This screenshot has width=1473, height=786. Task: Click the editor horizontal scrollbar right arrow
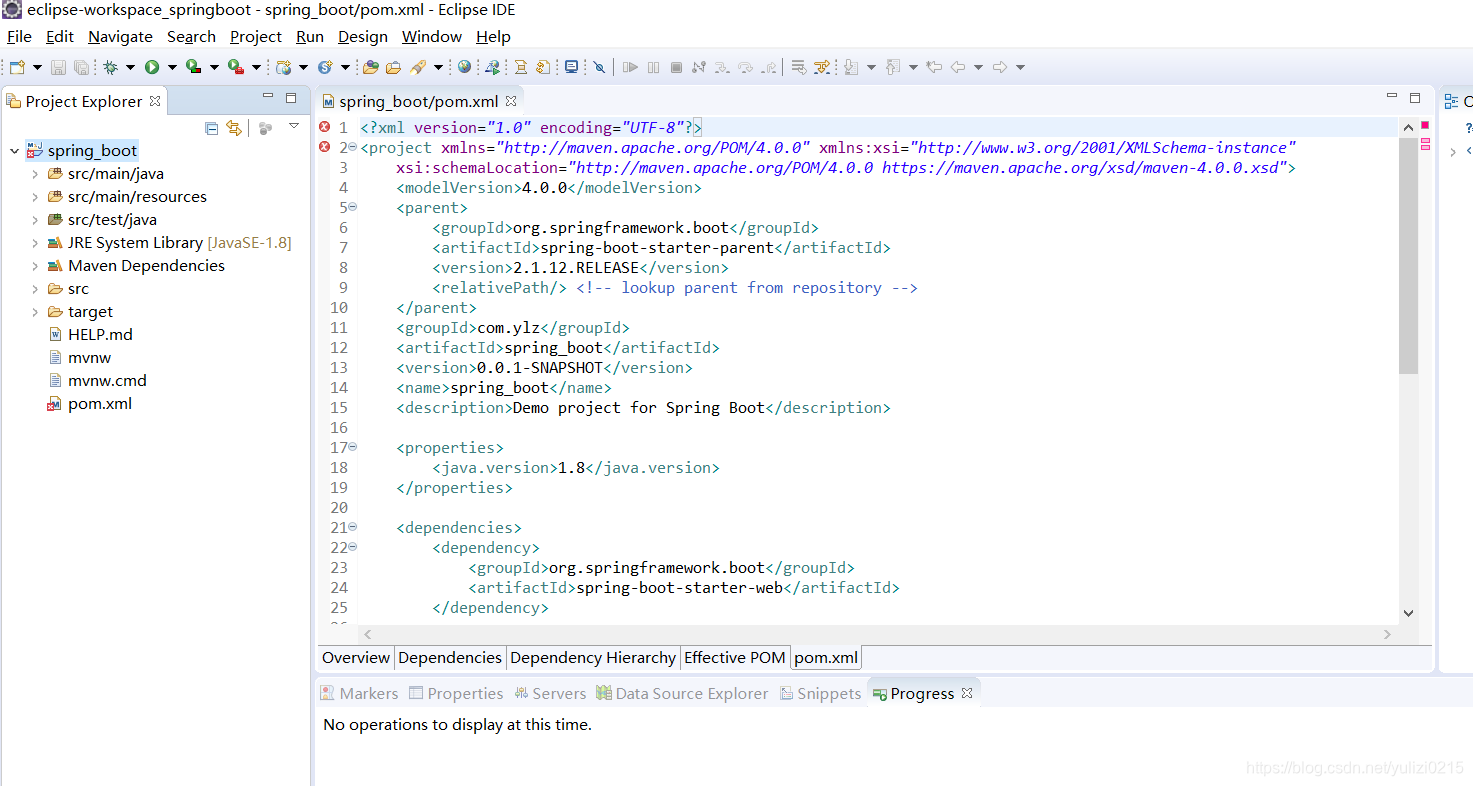[x=1387, y=634]
